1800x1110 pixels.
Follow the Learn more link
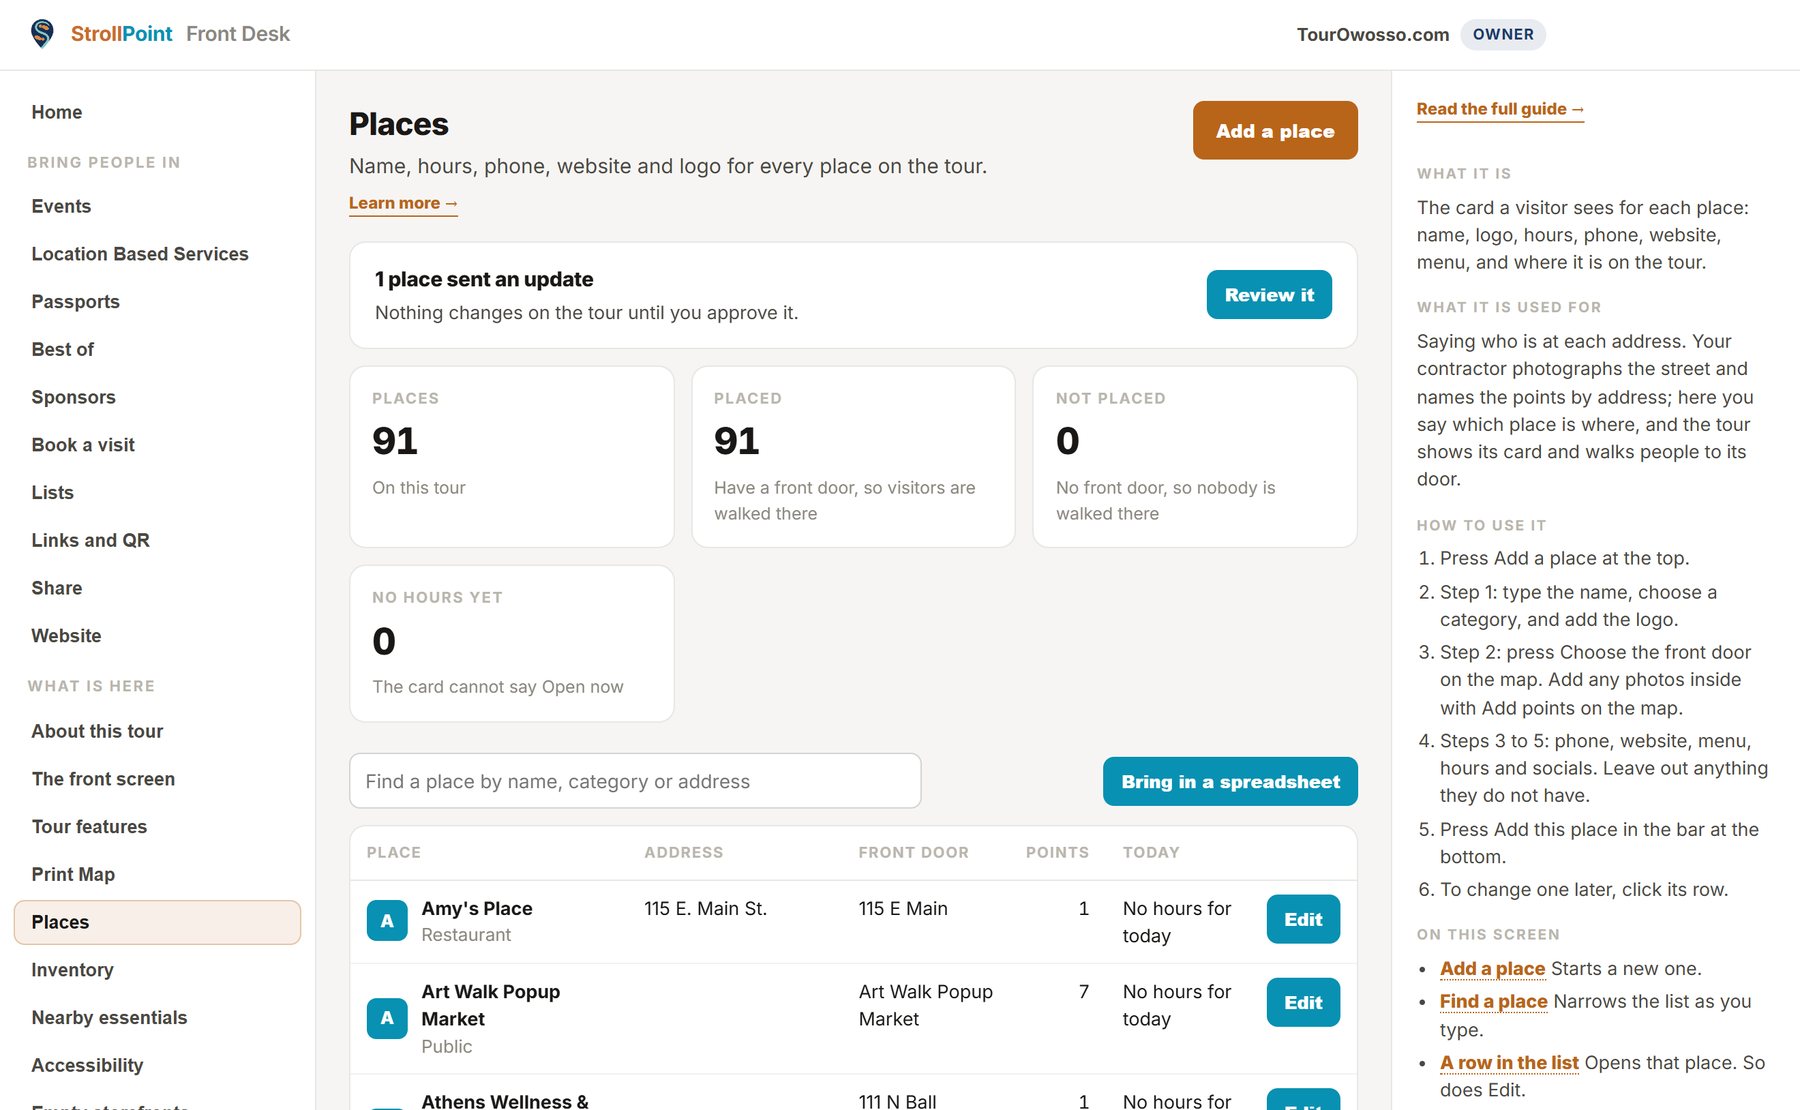click(403, 203)
